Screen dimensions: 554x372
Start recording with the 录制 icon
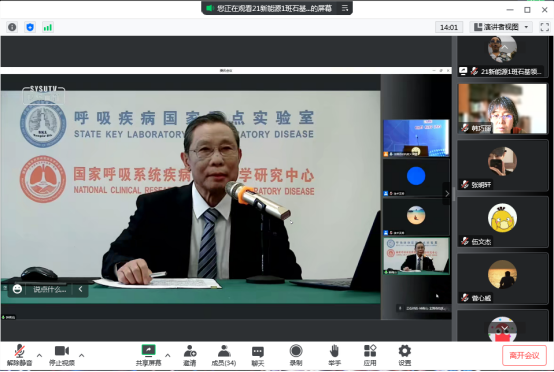click(x=296, y=355)
